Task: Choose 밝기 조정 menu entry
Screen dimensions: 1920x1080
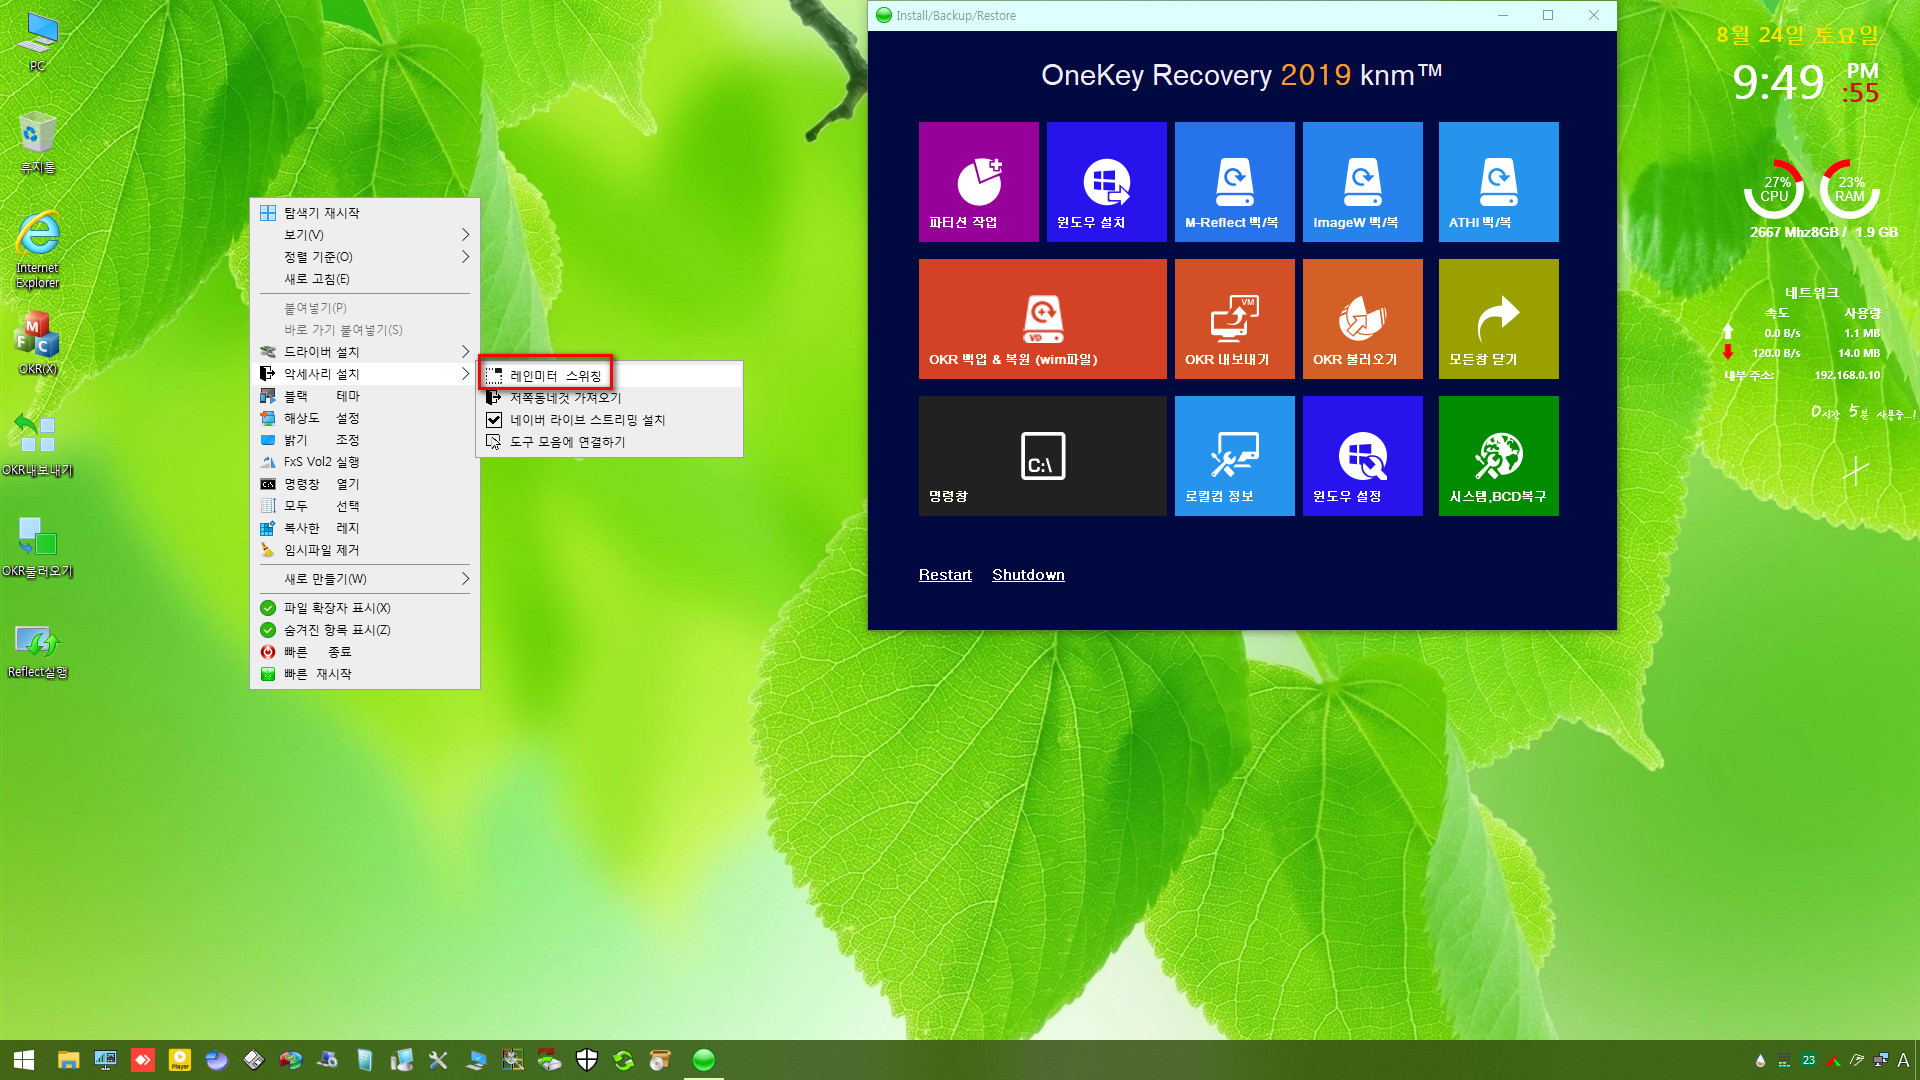Action: pyautogui.click(x=364, y=440)
